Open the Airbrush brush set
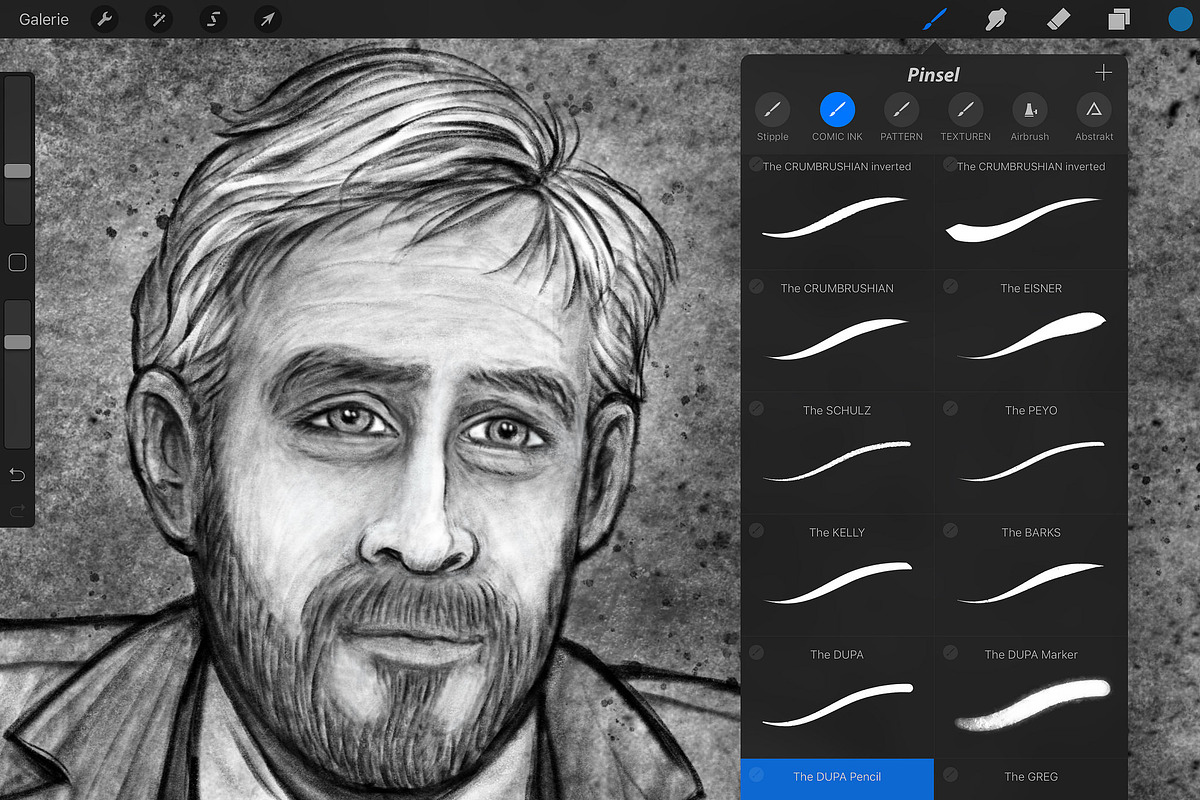The image size is (1200, 800). click(x=1029, y=117)
